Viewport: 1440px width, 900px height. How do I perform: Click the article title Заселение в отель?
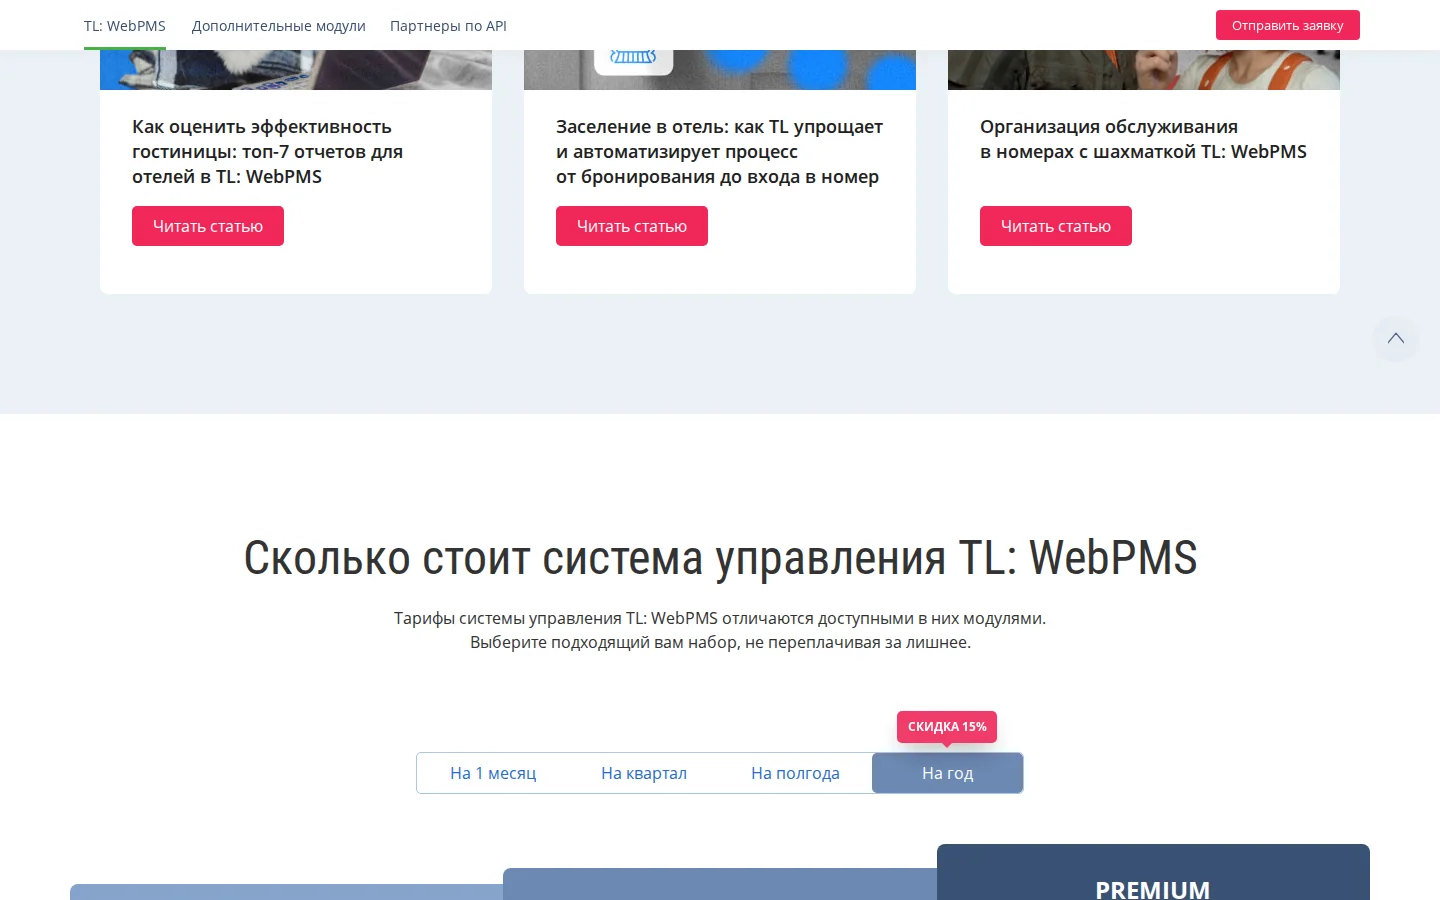coord(719,152)
